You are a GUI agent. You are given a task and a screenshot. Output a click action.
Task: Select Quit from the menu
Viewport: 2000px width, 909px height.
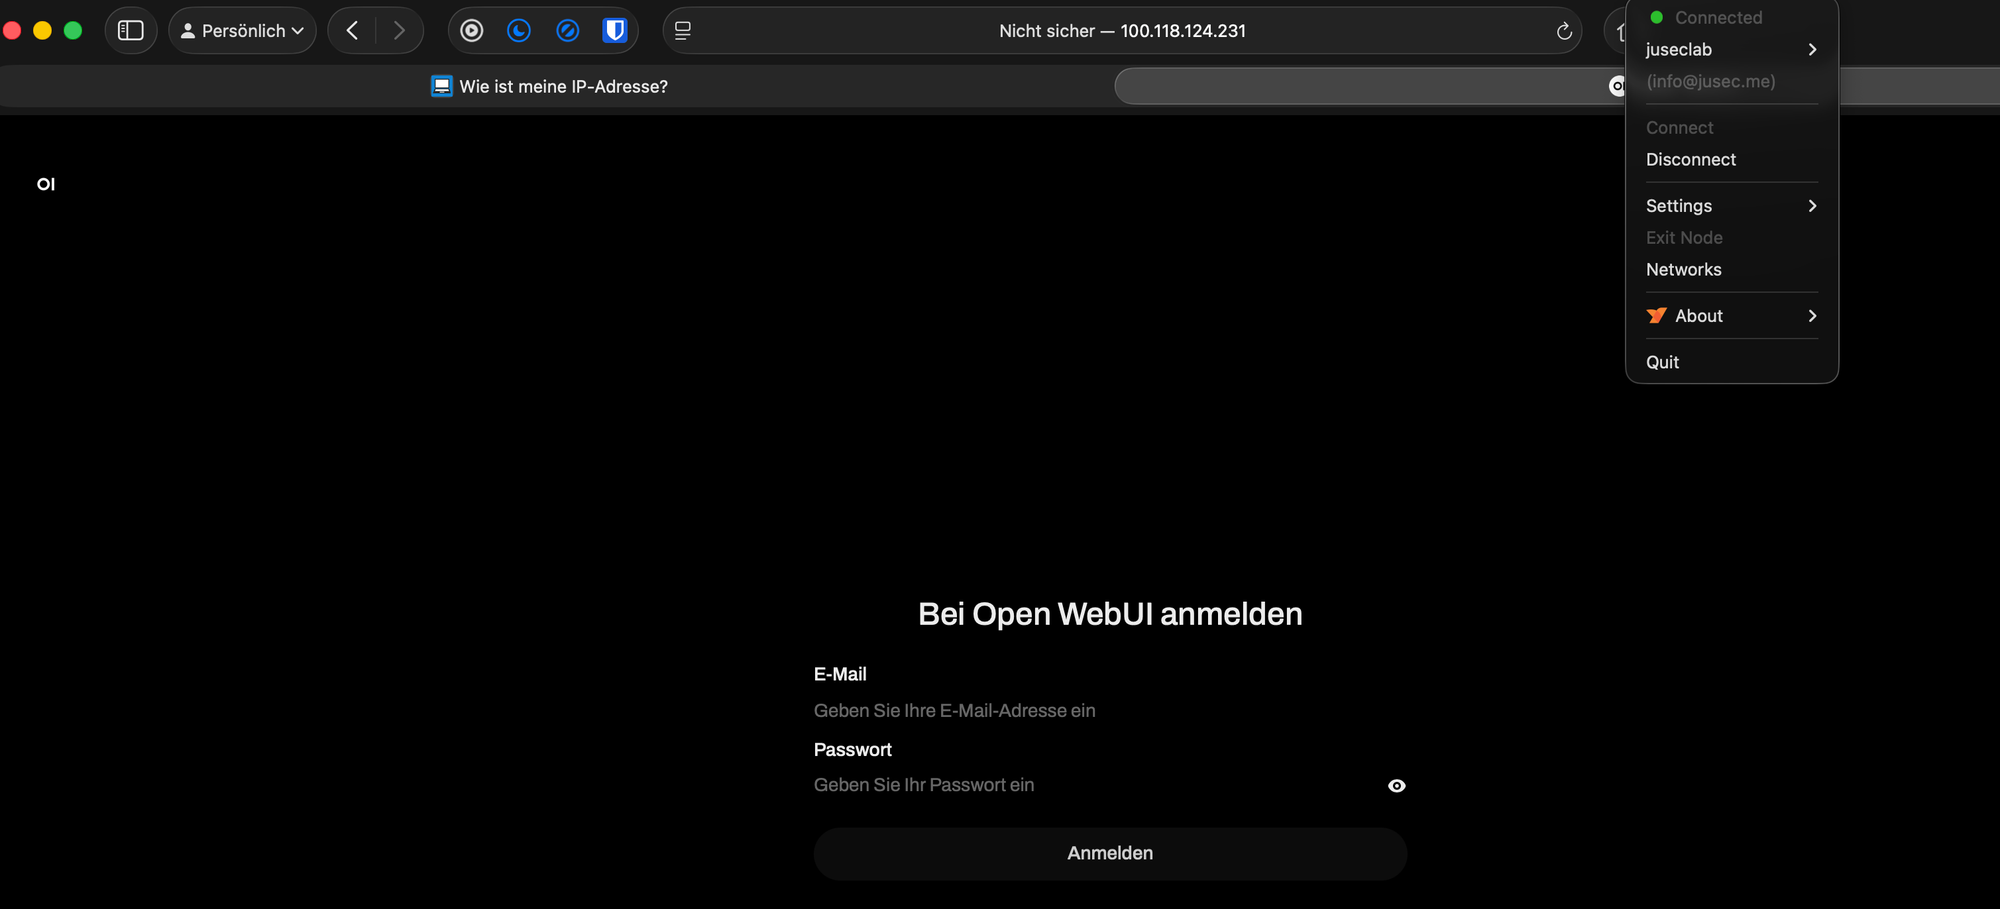[x=1663, y=362]
